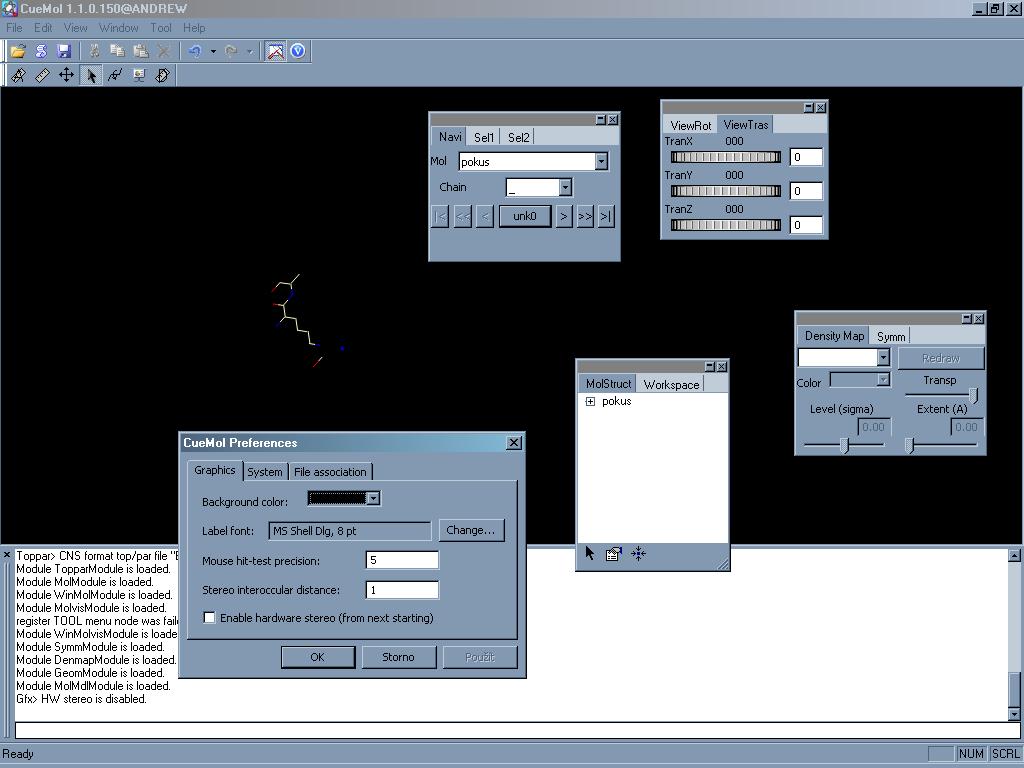Click the TranX value input field
Image resolution: width=1024 pixels, height=768 pixels.
click(x=806, y=157)
